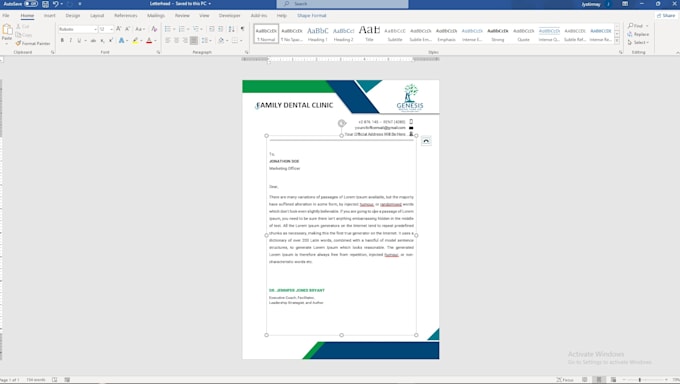Click the zoom slider in status bar
Screen dimensions: 680x384
[645, 380]
